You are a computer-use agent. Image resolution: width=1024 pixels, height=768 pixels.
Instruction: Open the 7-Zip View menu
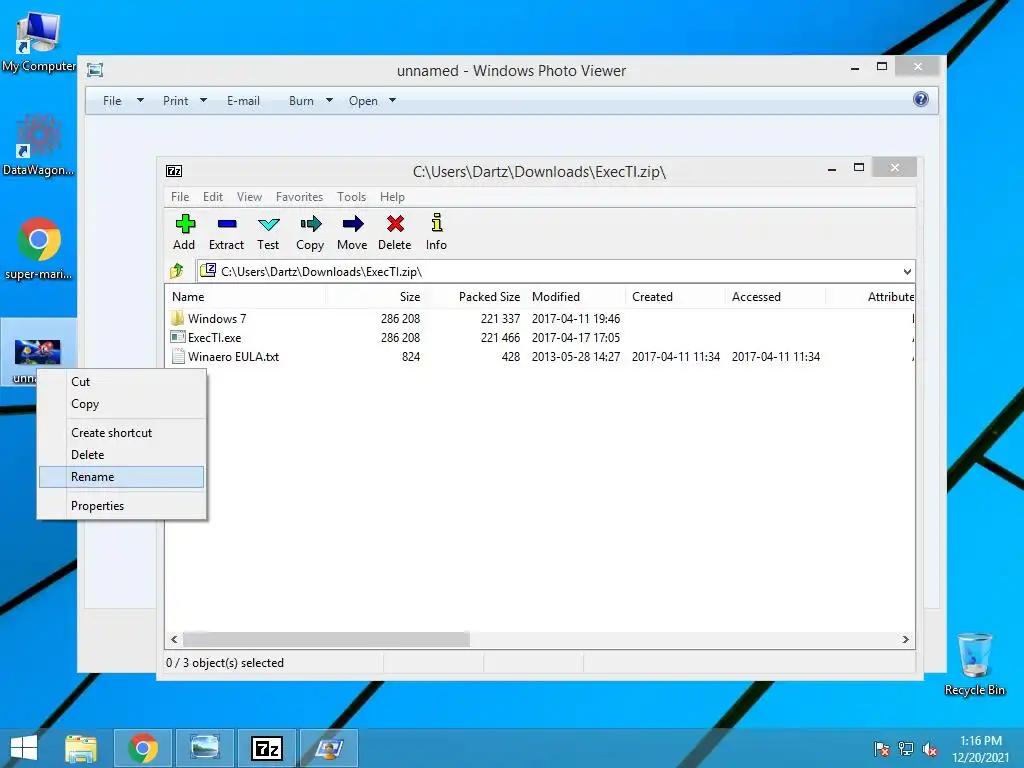[249, 197]
